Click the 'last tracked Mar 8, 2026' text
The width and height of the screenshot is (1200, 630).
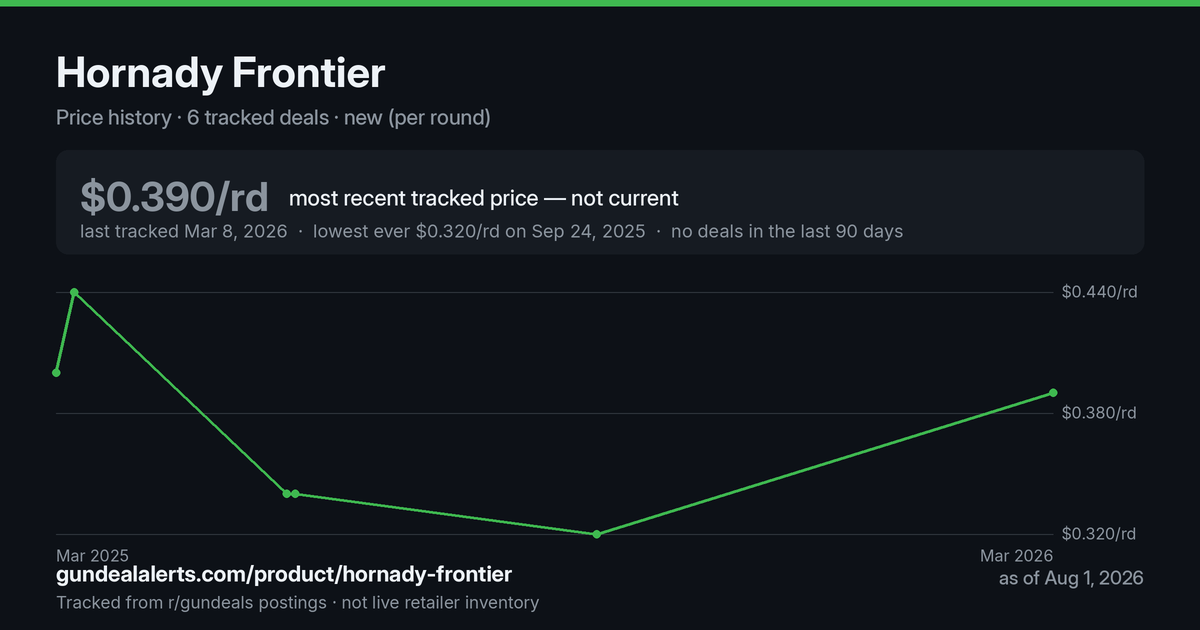(x=184, y=232)
